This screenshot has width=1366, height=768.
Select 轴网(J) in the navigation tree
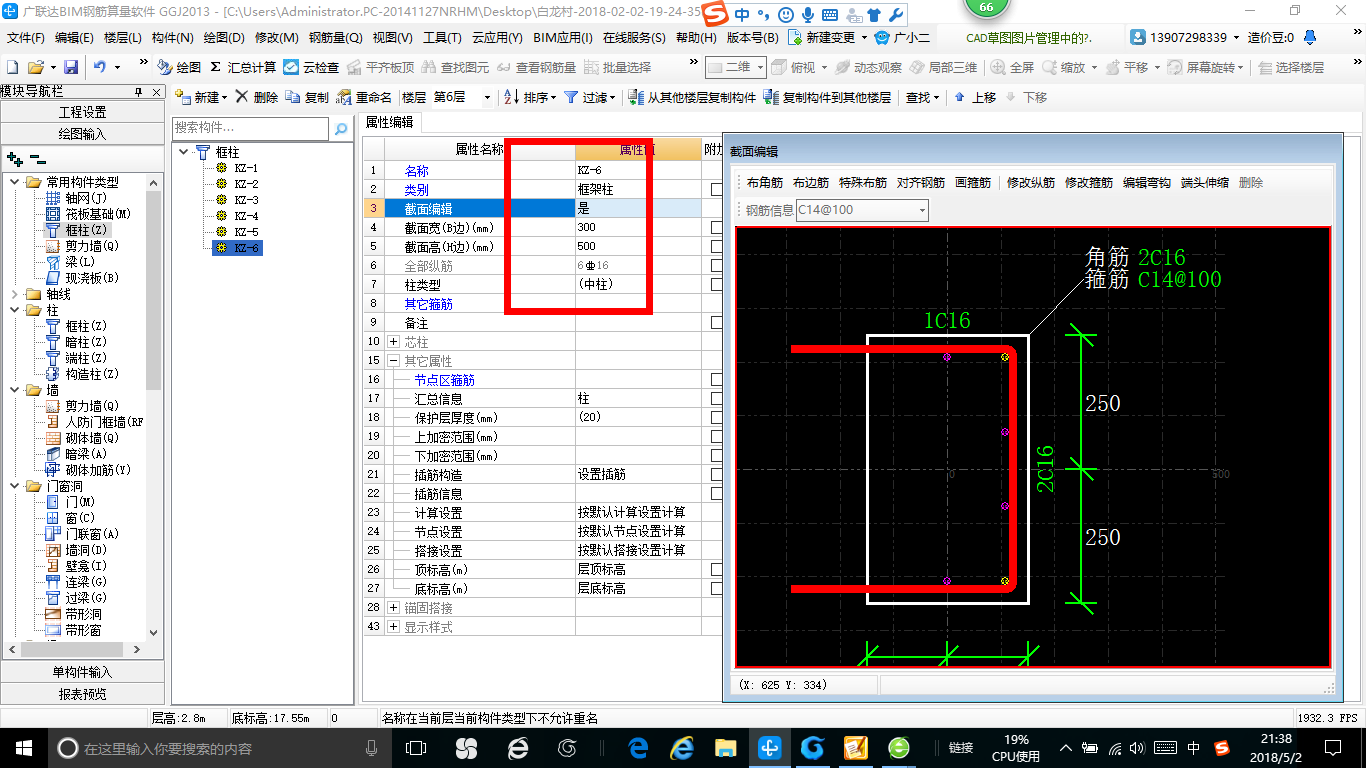click(x=78, y=198)
